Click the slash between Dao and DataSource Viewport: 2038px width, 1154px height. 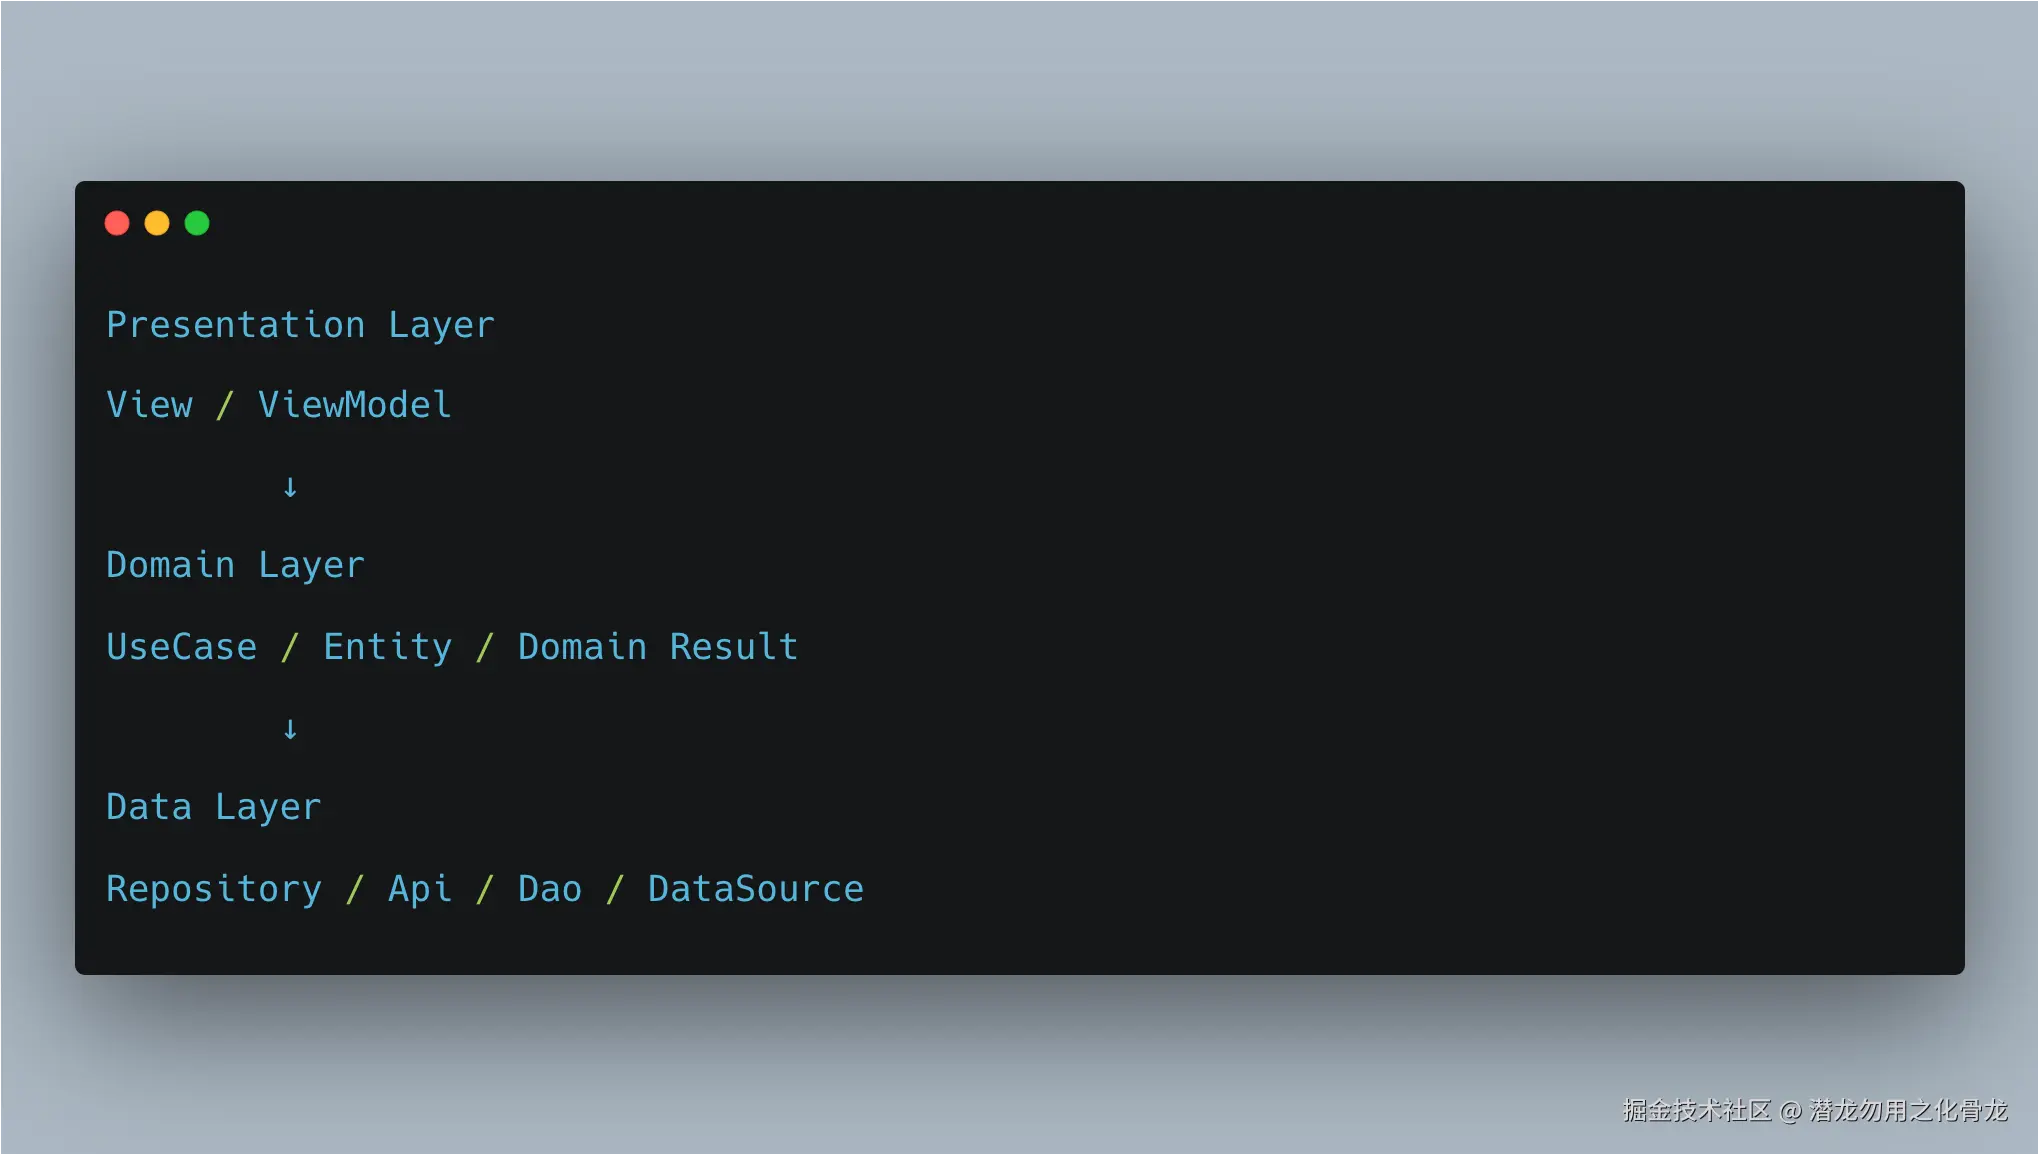coord(615,889)
